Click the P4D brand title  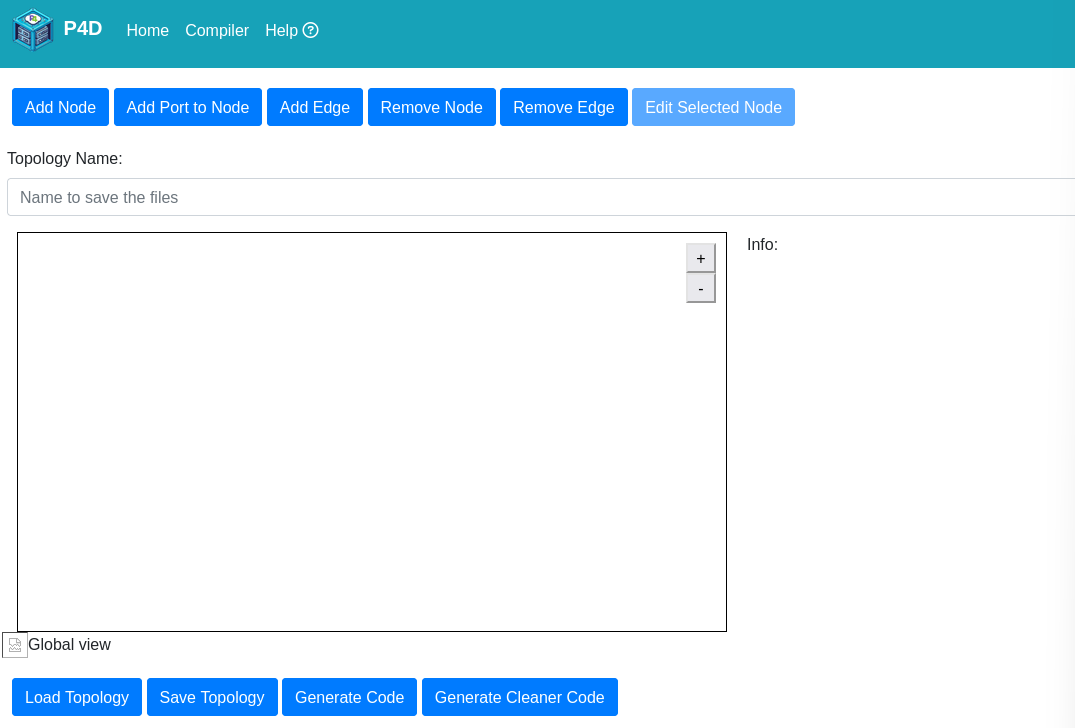tap(83, 29)
